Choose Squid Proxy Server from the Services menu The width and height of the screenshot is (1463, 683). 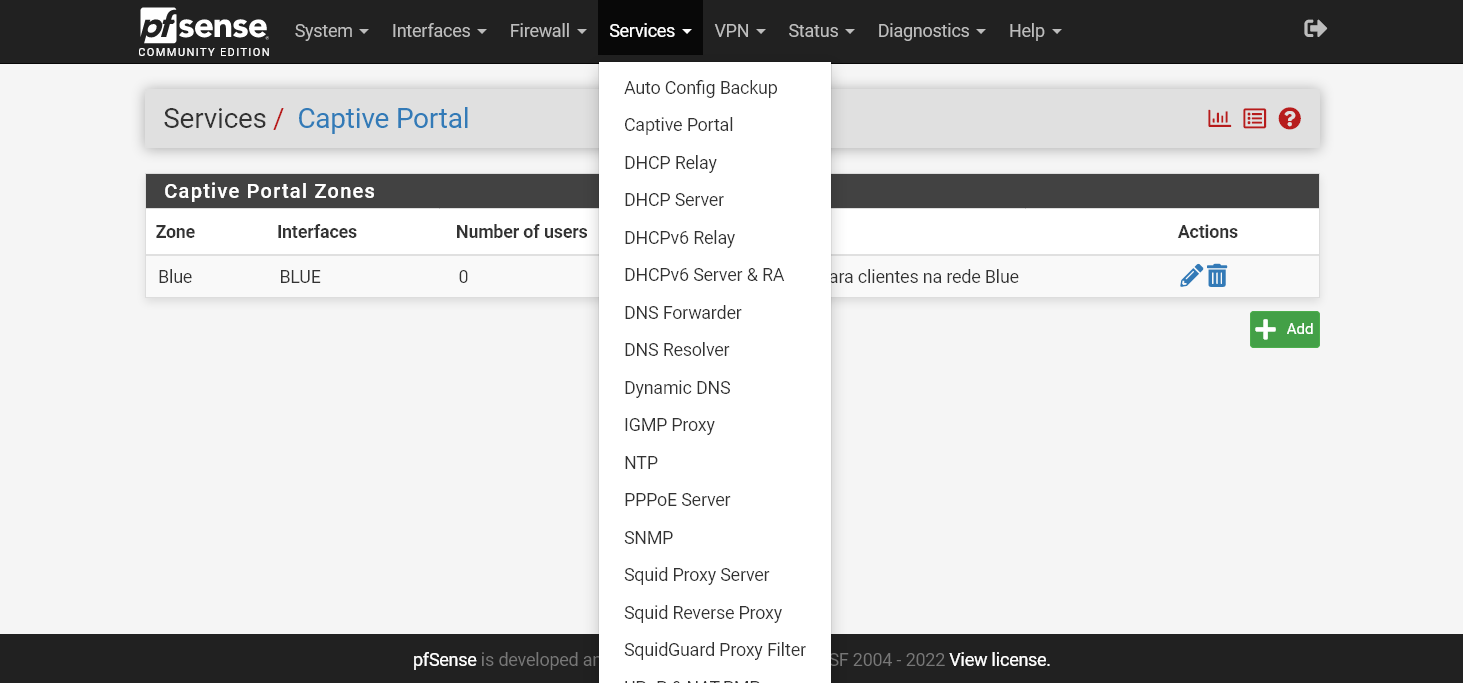coord(696,574)
